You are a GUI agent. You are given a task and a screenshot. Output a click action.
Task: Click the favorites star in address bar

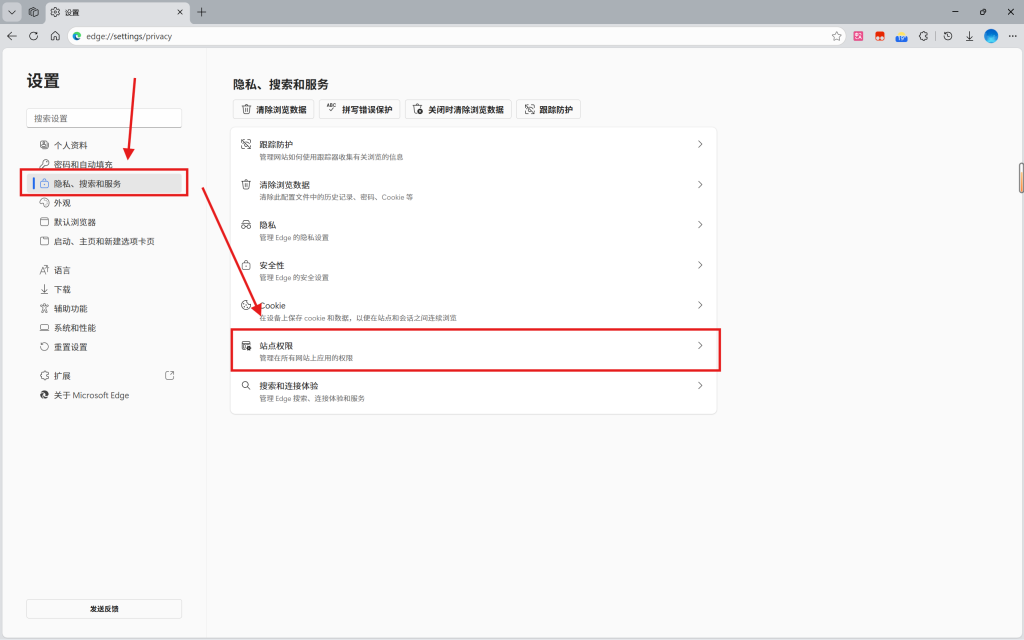[837, 36]
